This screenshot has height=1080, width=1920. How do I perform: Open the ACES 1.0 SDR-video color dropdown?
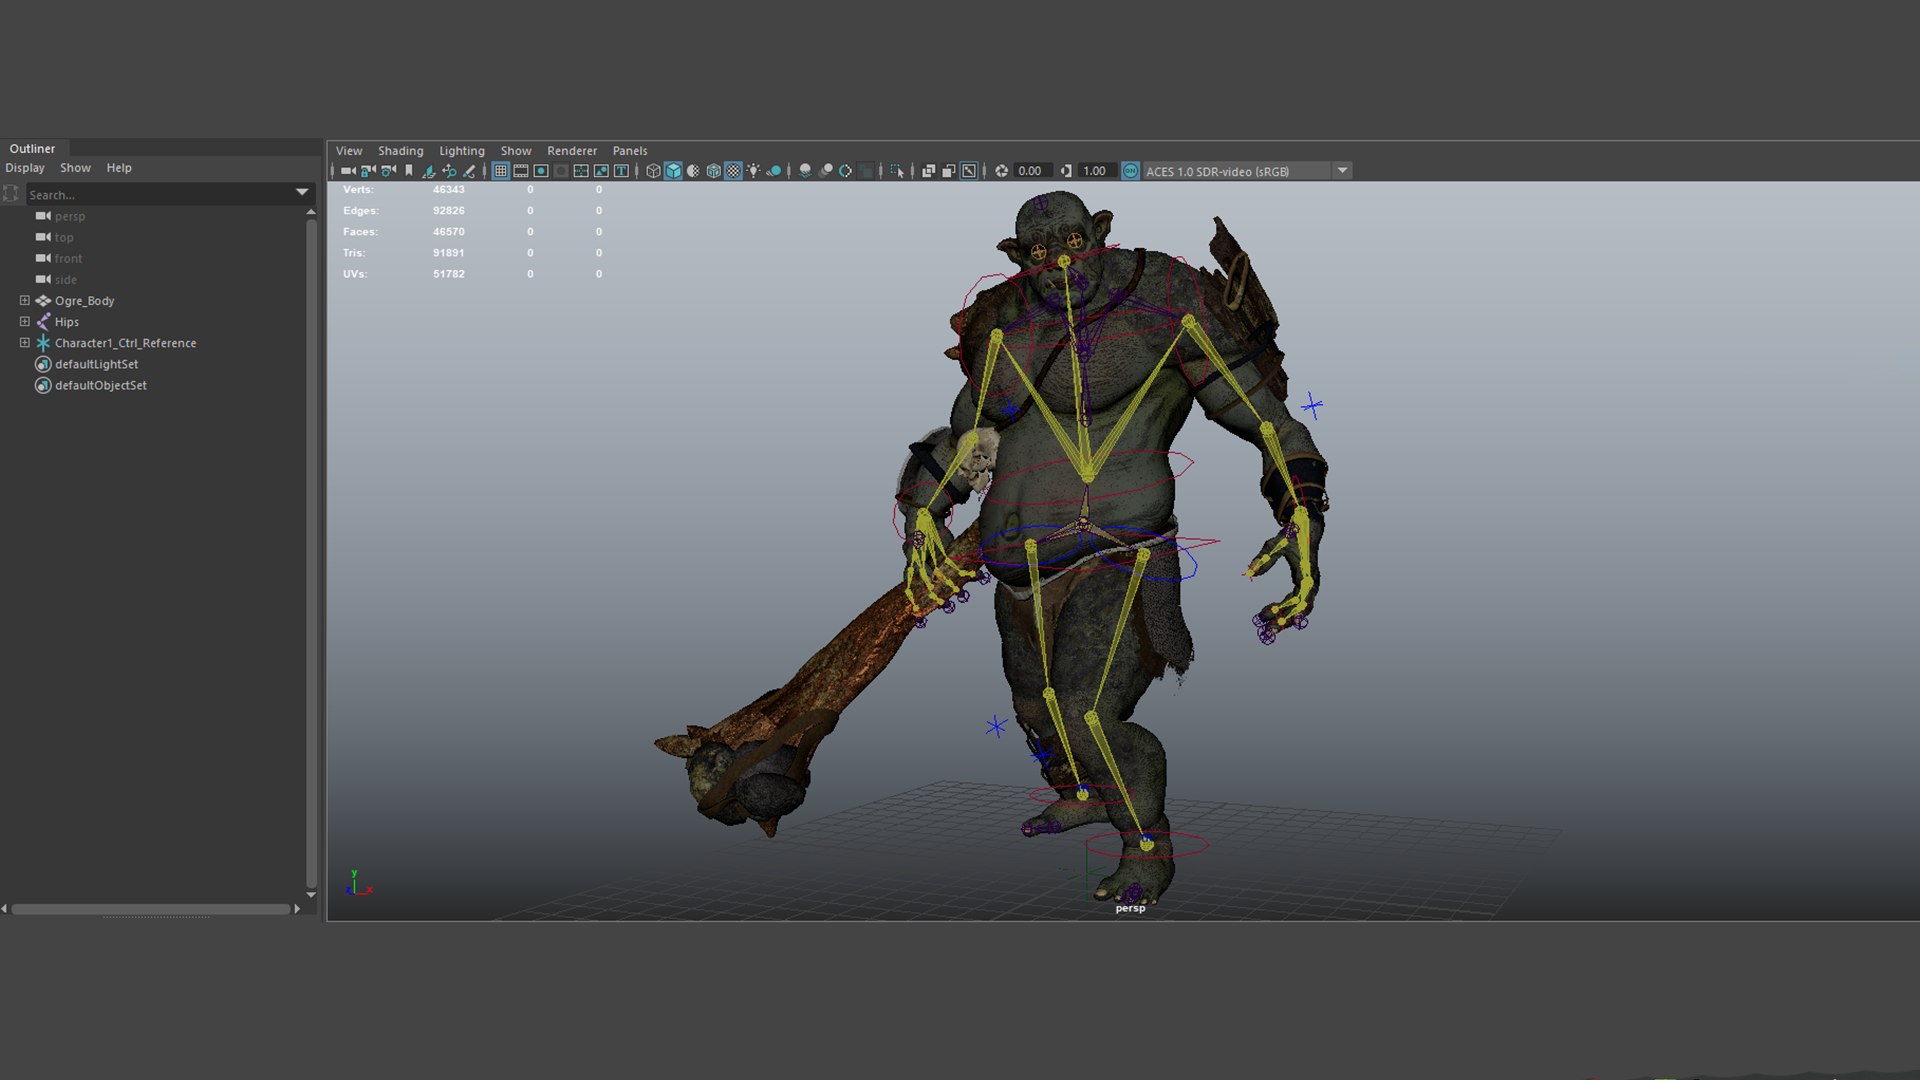coord(1343,171)
